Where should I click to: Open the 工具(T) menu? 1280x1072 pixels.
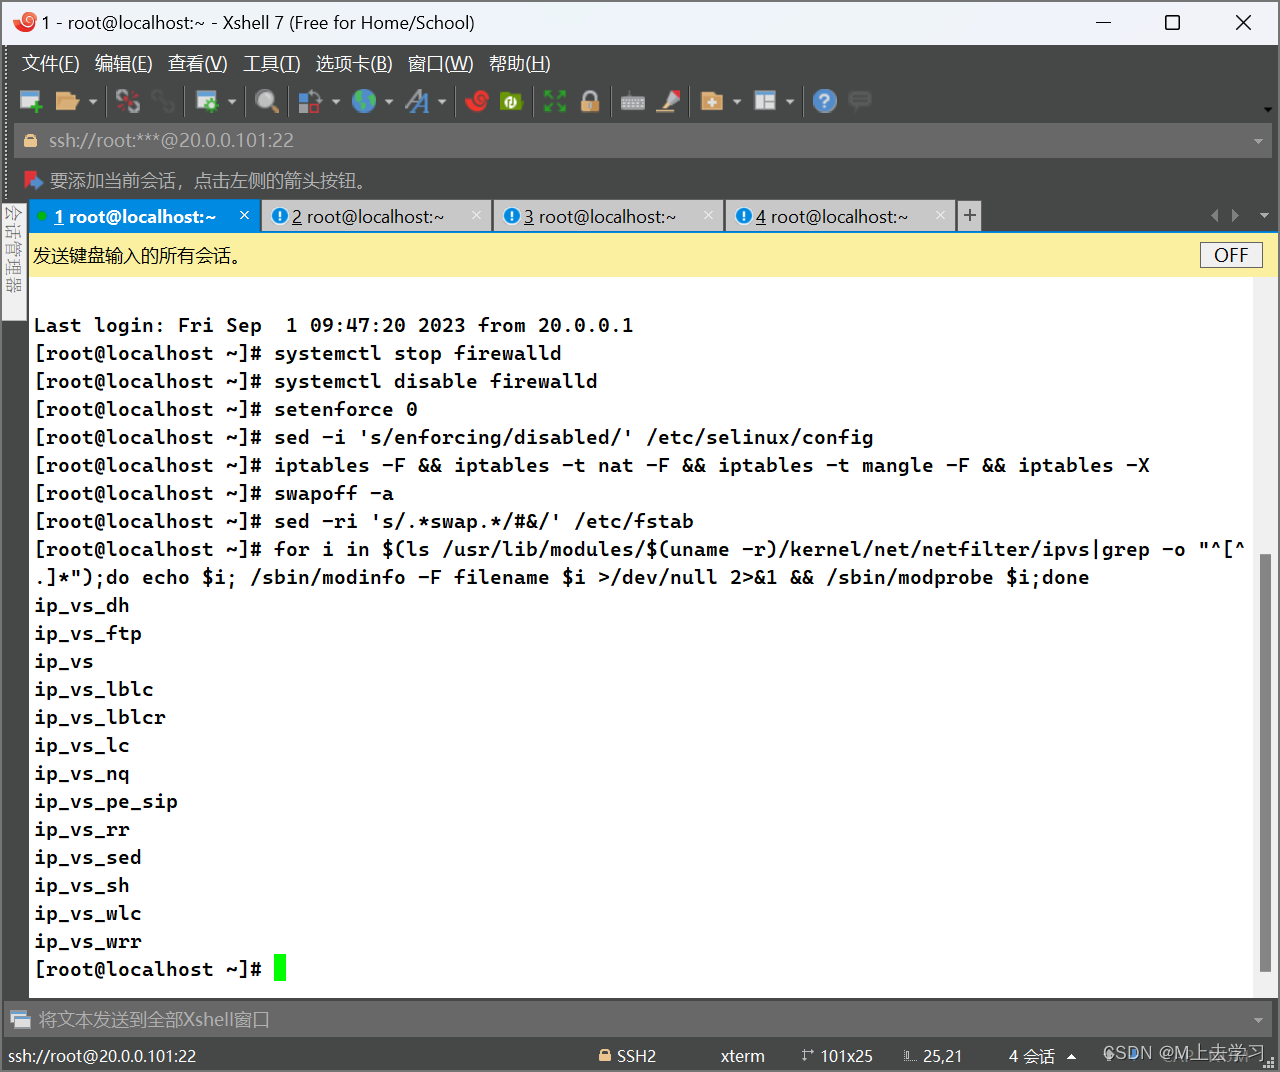(272, 64)
